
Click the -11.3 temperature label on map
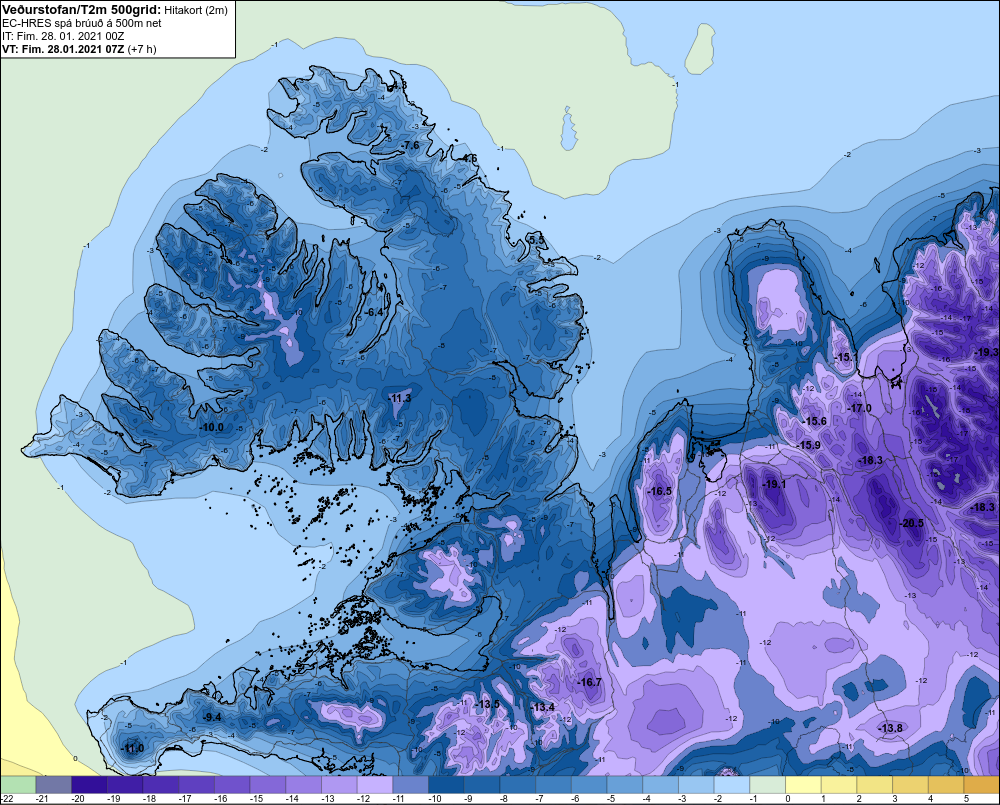pos(400,398)
